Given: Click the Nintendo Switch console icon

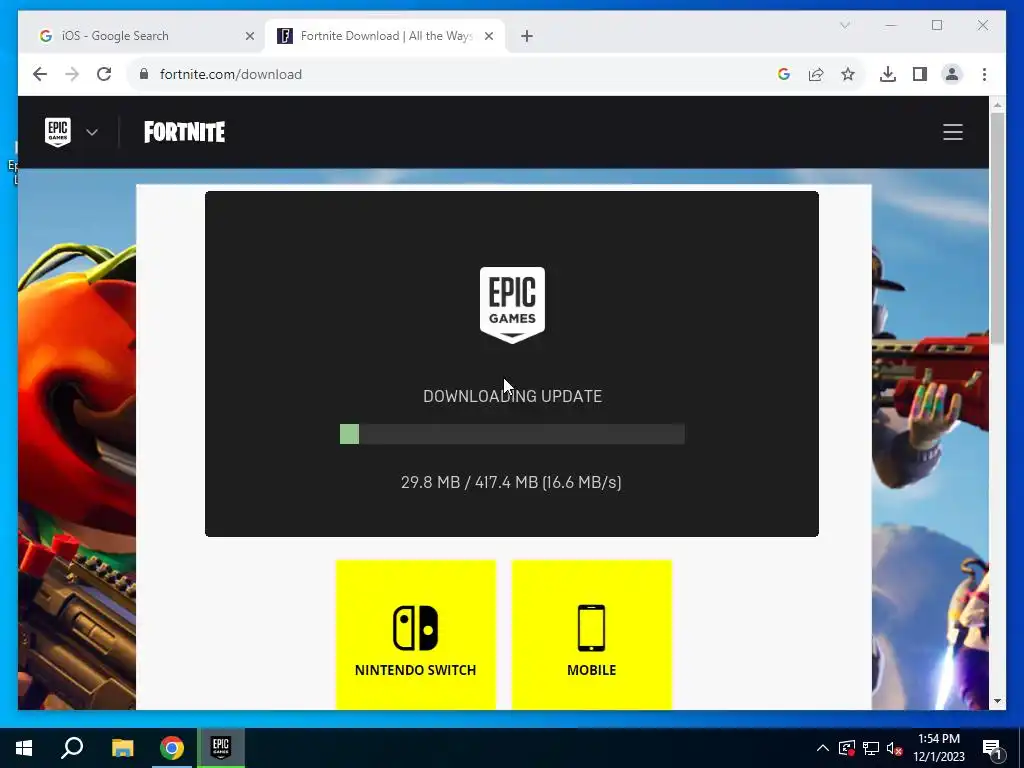Looking at the screenshot, I should pyautogui.click(x=415, y=628).
